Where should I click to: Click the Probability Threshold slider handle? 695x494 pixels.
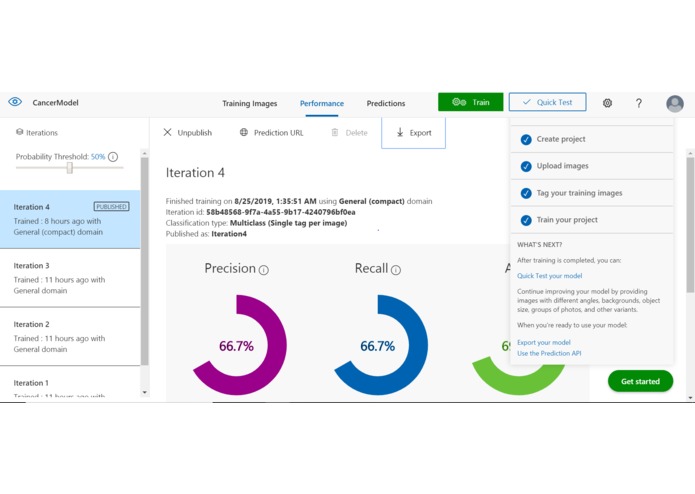tap(70, 167)
